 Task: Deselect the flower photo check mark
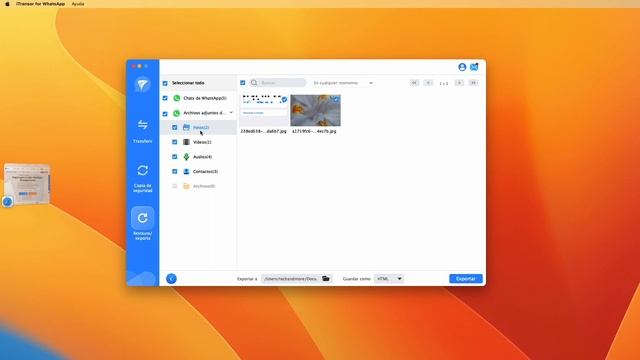click(336, 99)
